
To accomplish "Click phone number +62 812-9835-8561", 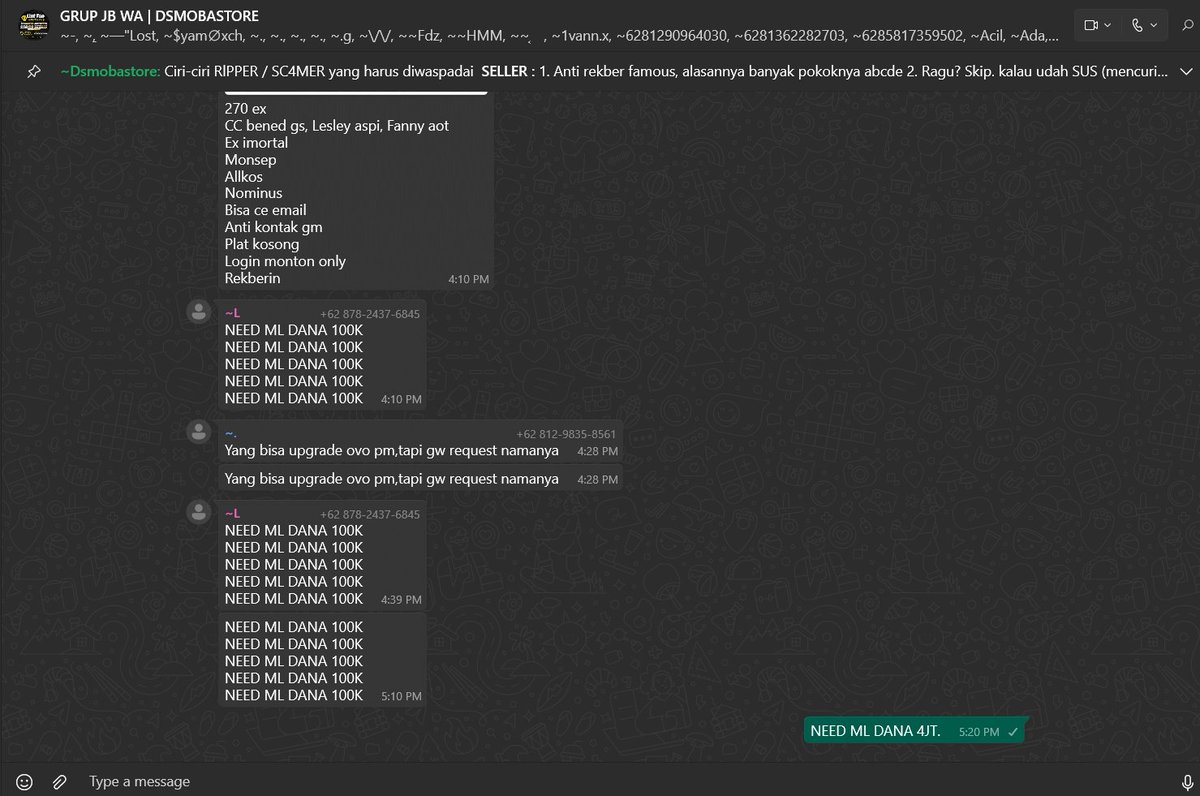I will pyautogui.click(x=567, y=434).
